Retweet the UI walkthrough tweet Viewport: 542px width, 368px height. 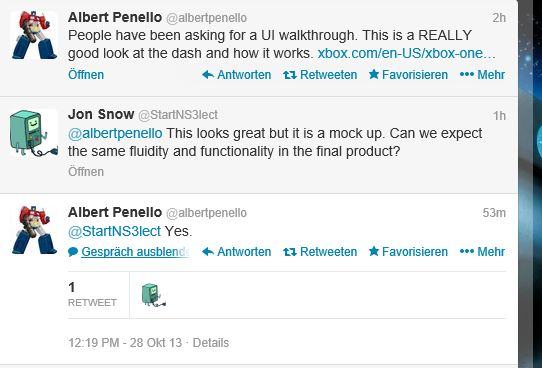click(320, 75)
